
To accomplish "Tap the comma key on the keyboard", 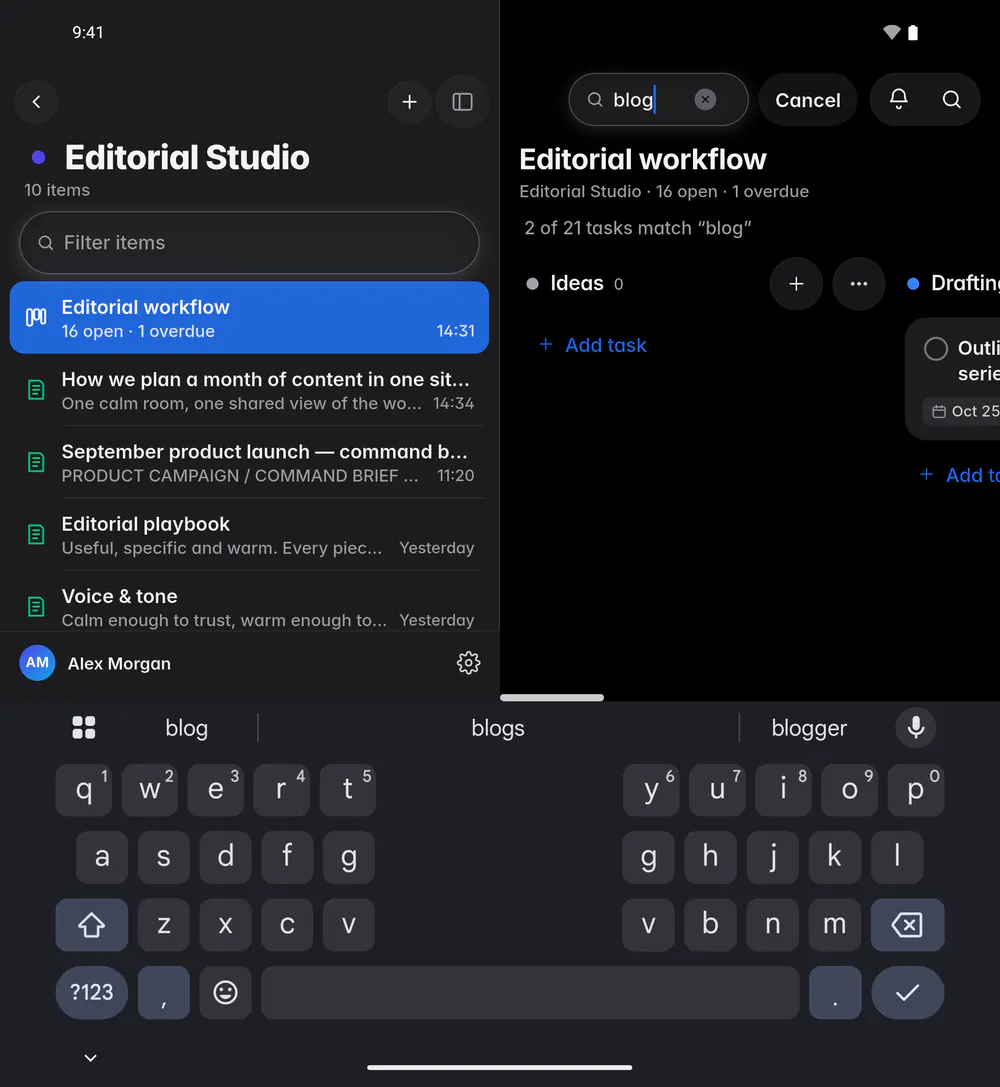I will pos(164,992).
